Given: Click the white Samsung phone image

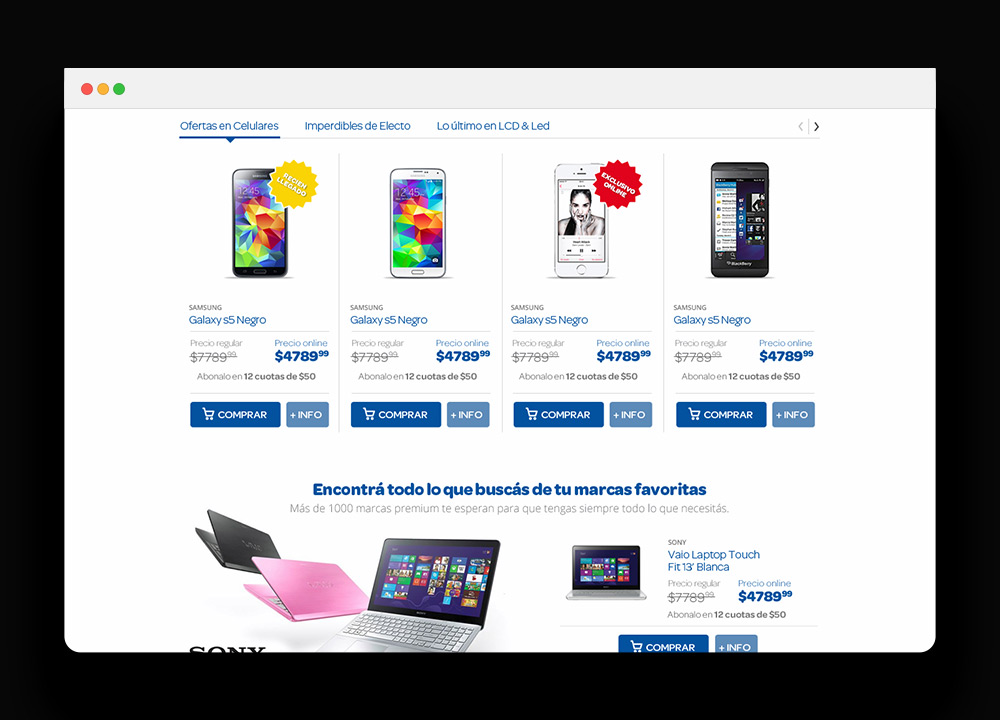Looking at the screenshot, I should (418, 223).
